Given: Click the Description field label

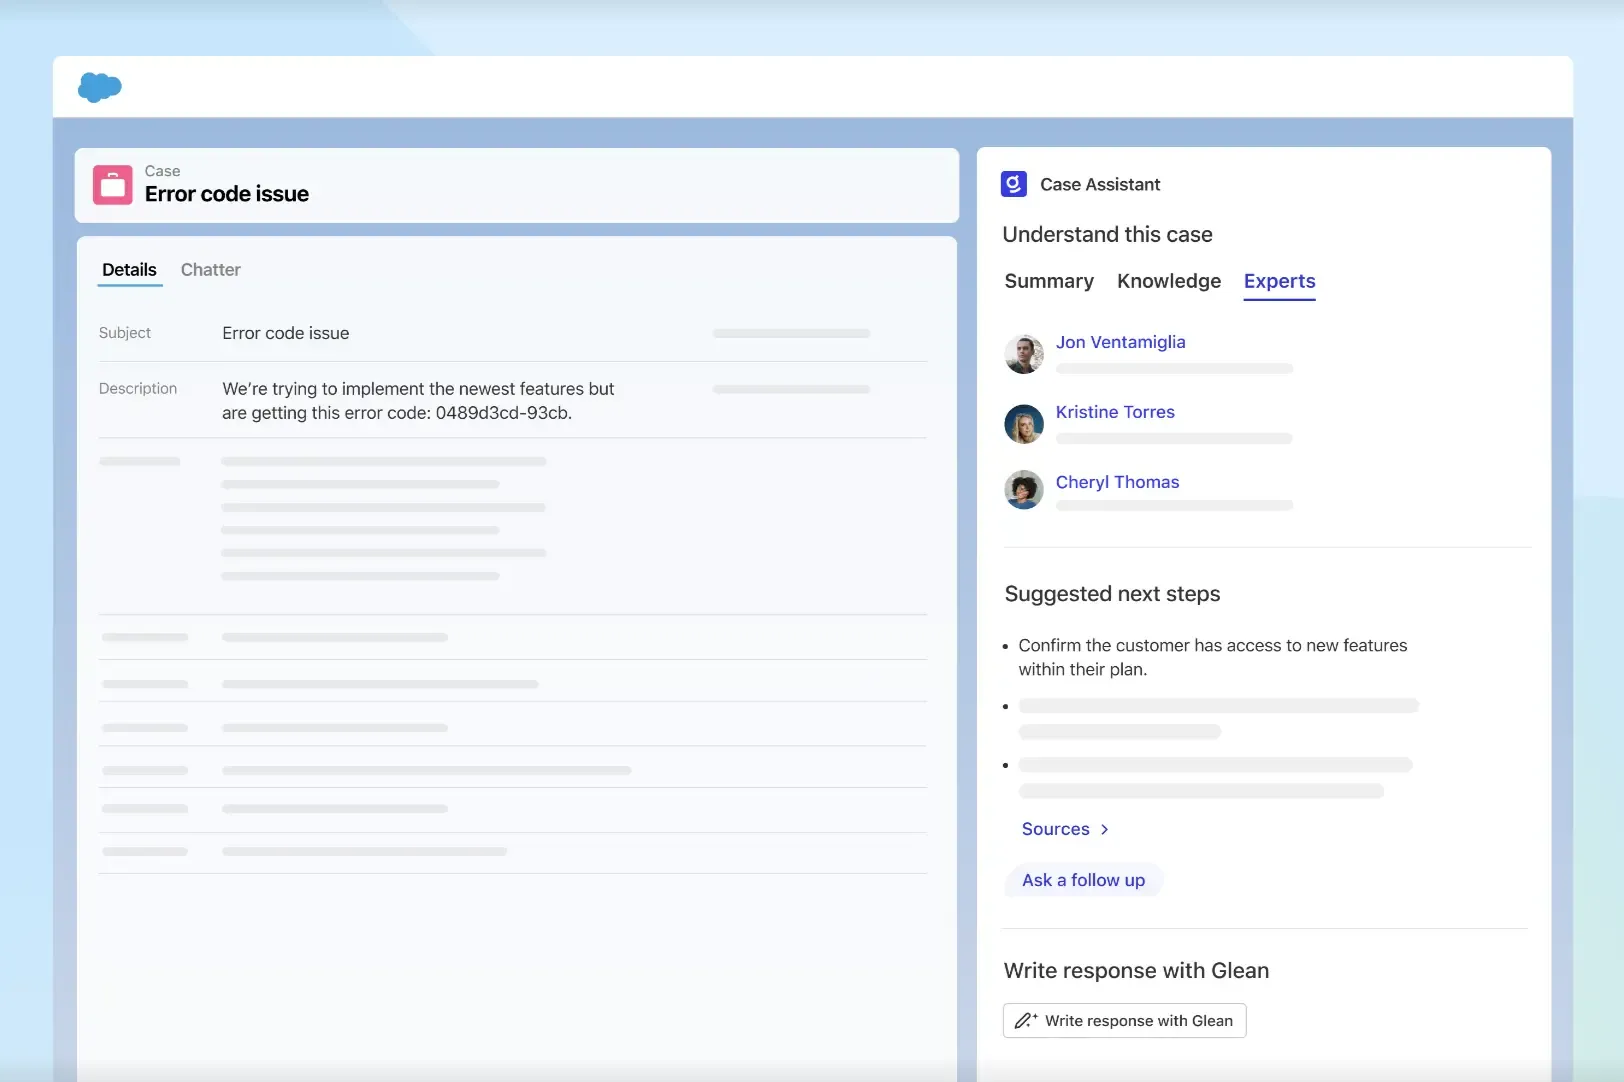Looking at the screenshot, I should coord(138,389).
